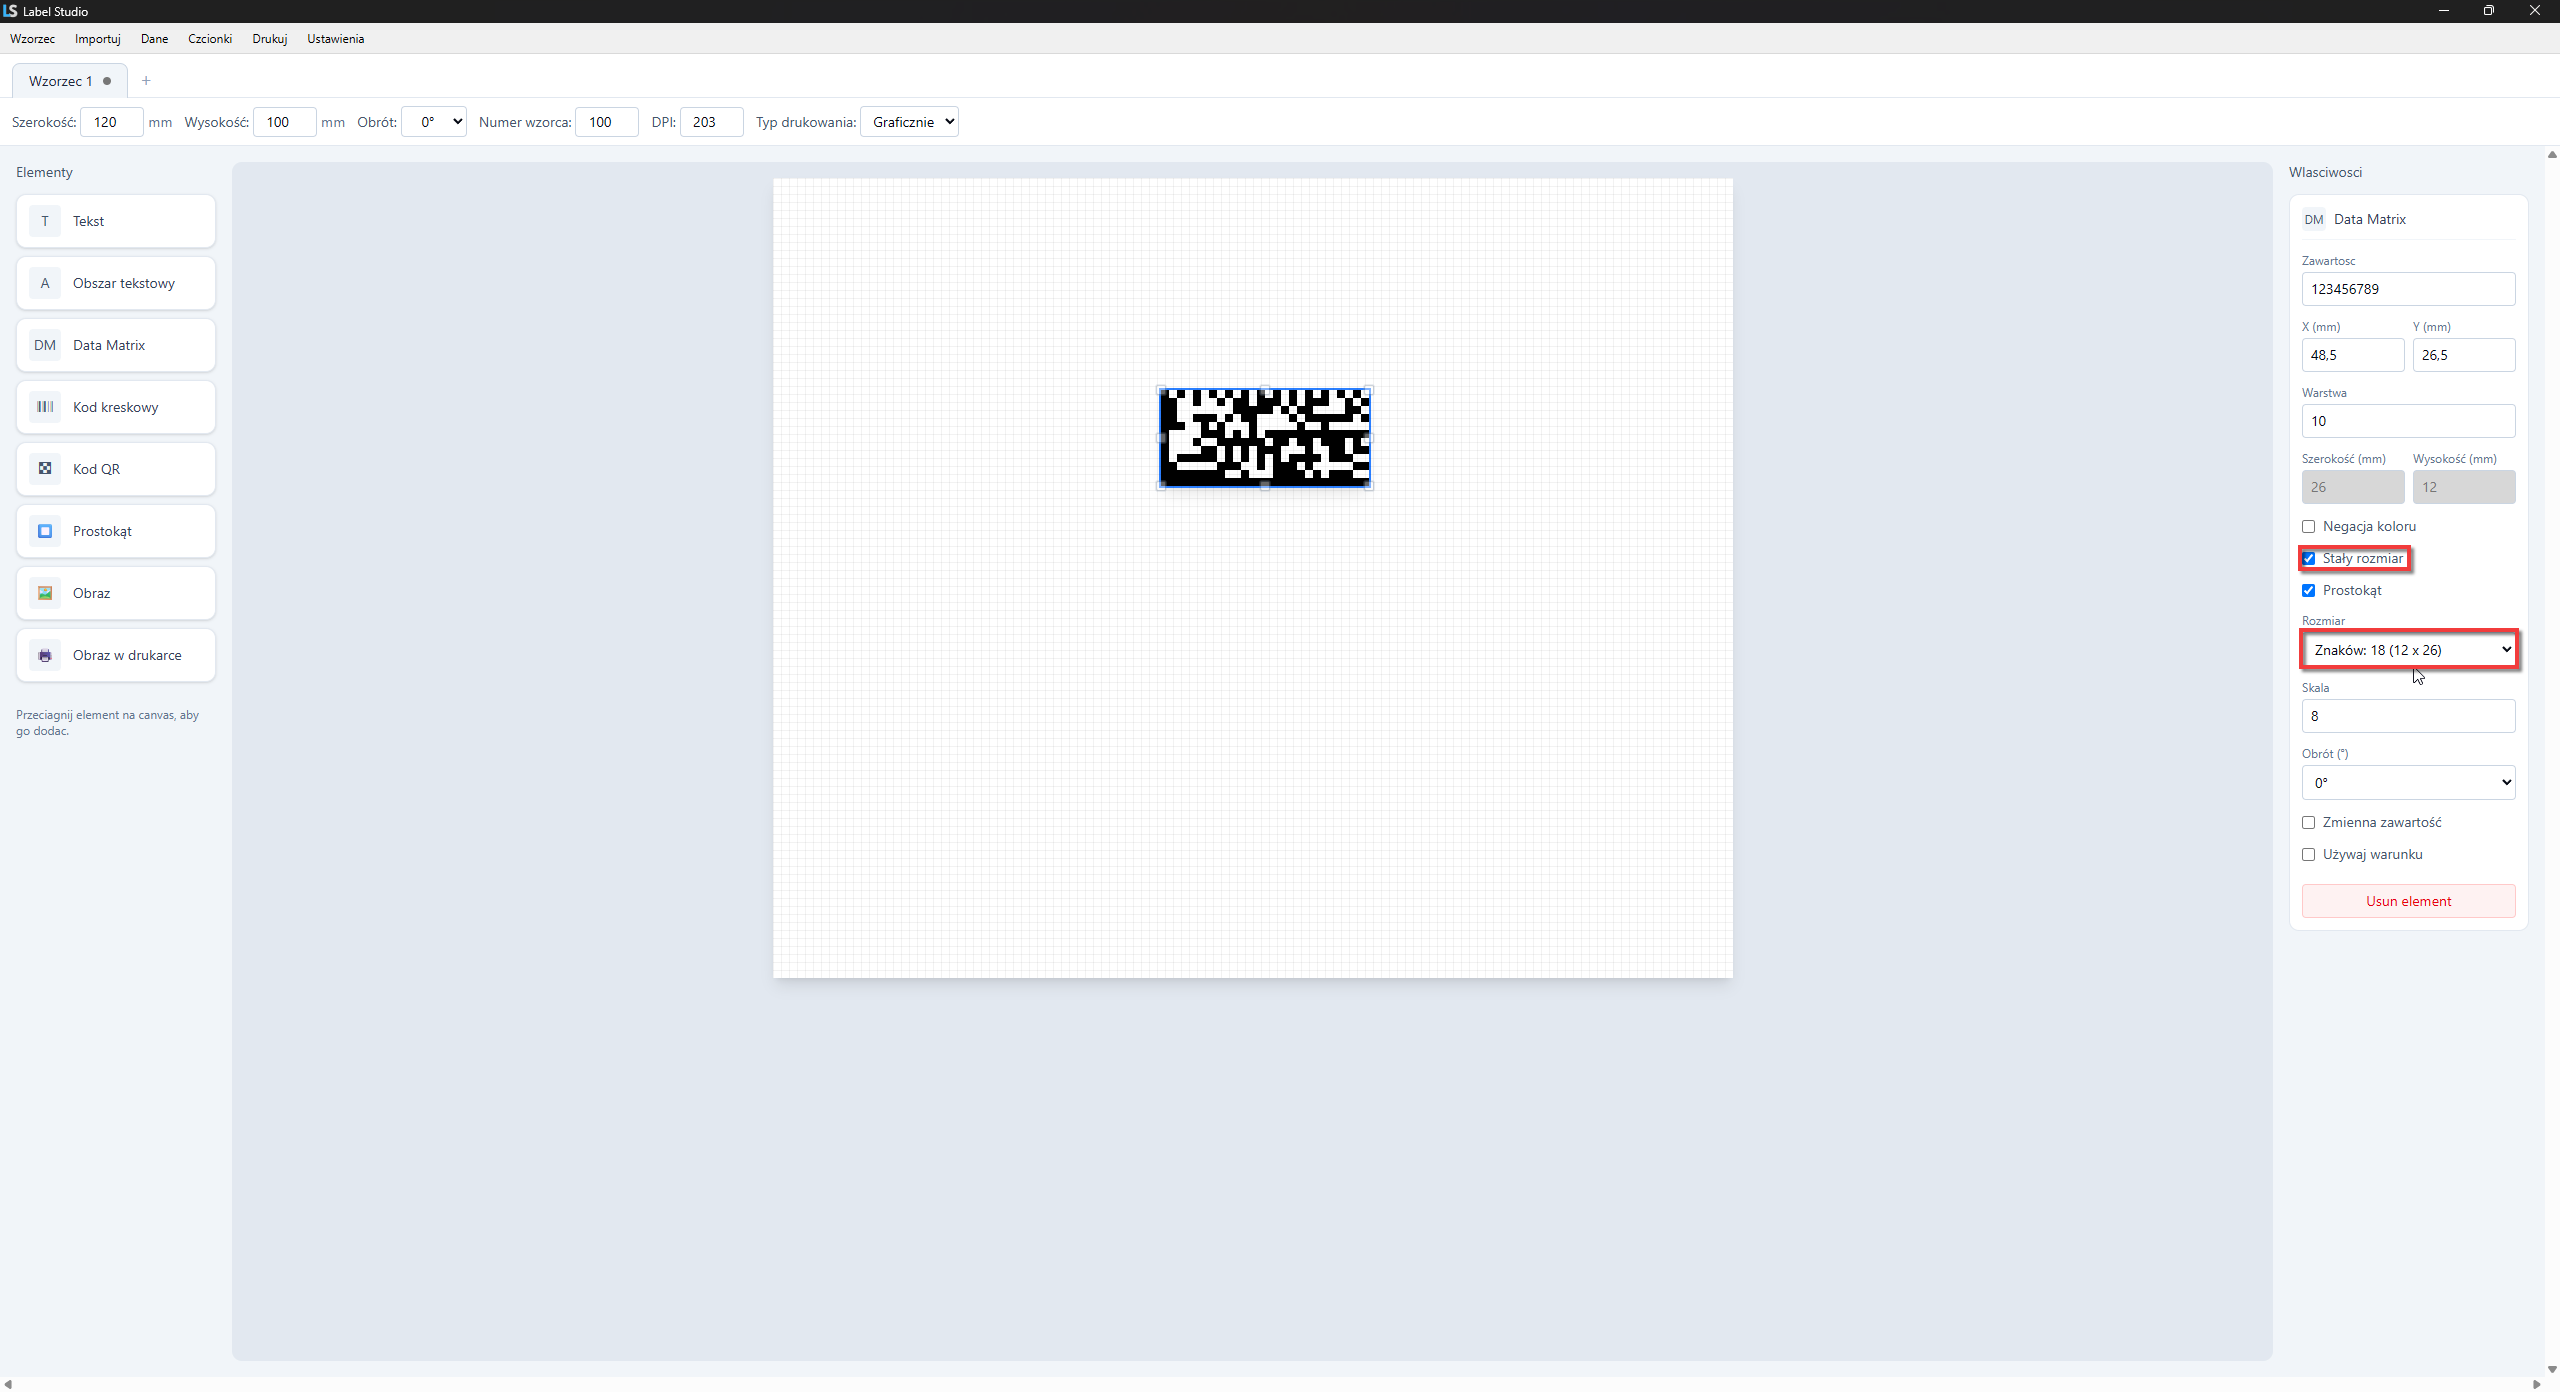This screenshot has height=1392, width=2560.
Task: Enable the Używaj warunku checkbox
Action: (2308, 855)
